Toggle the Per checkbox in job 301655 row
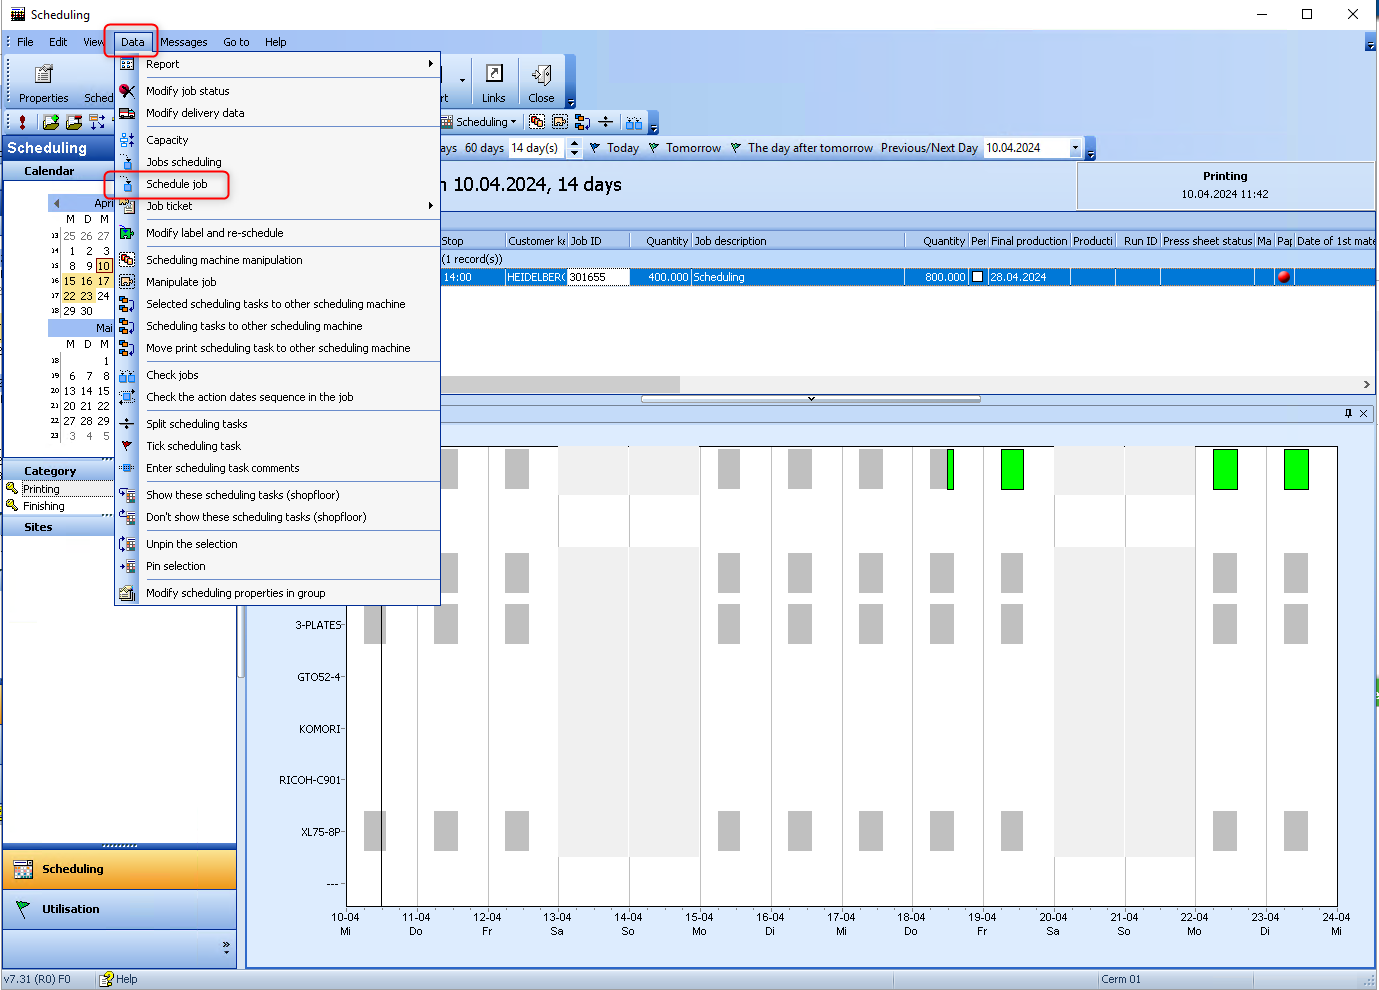 (978, 277)
